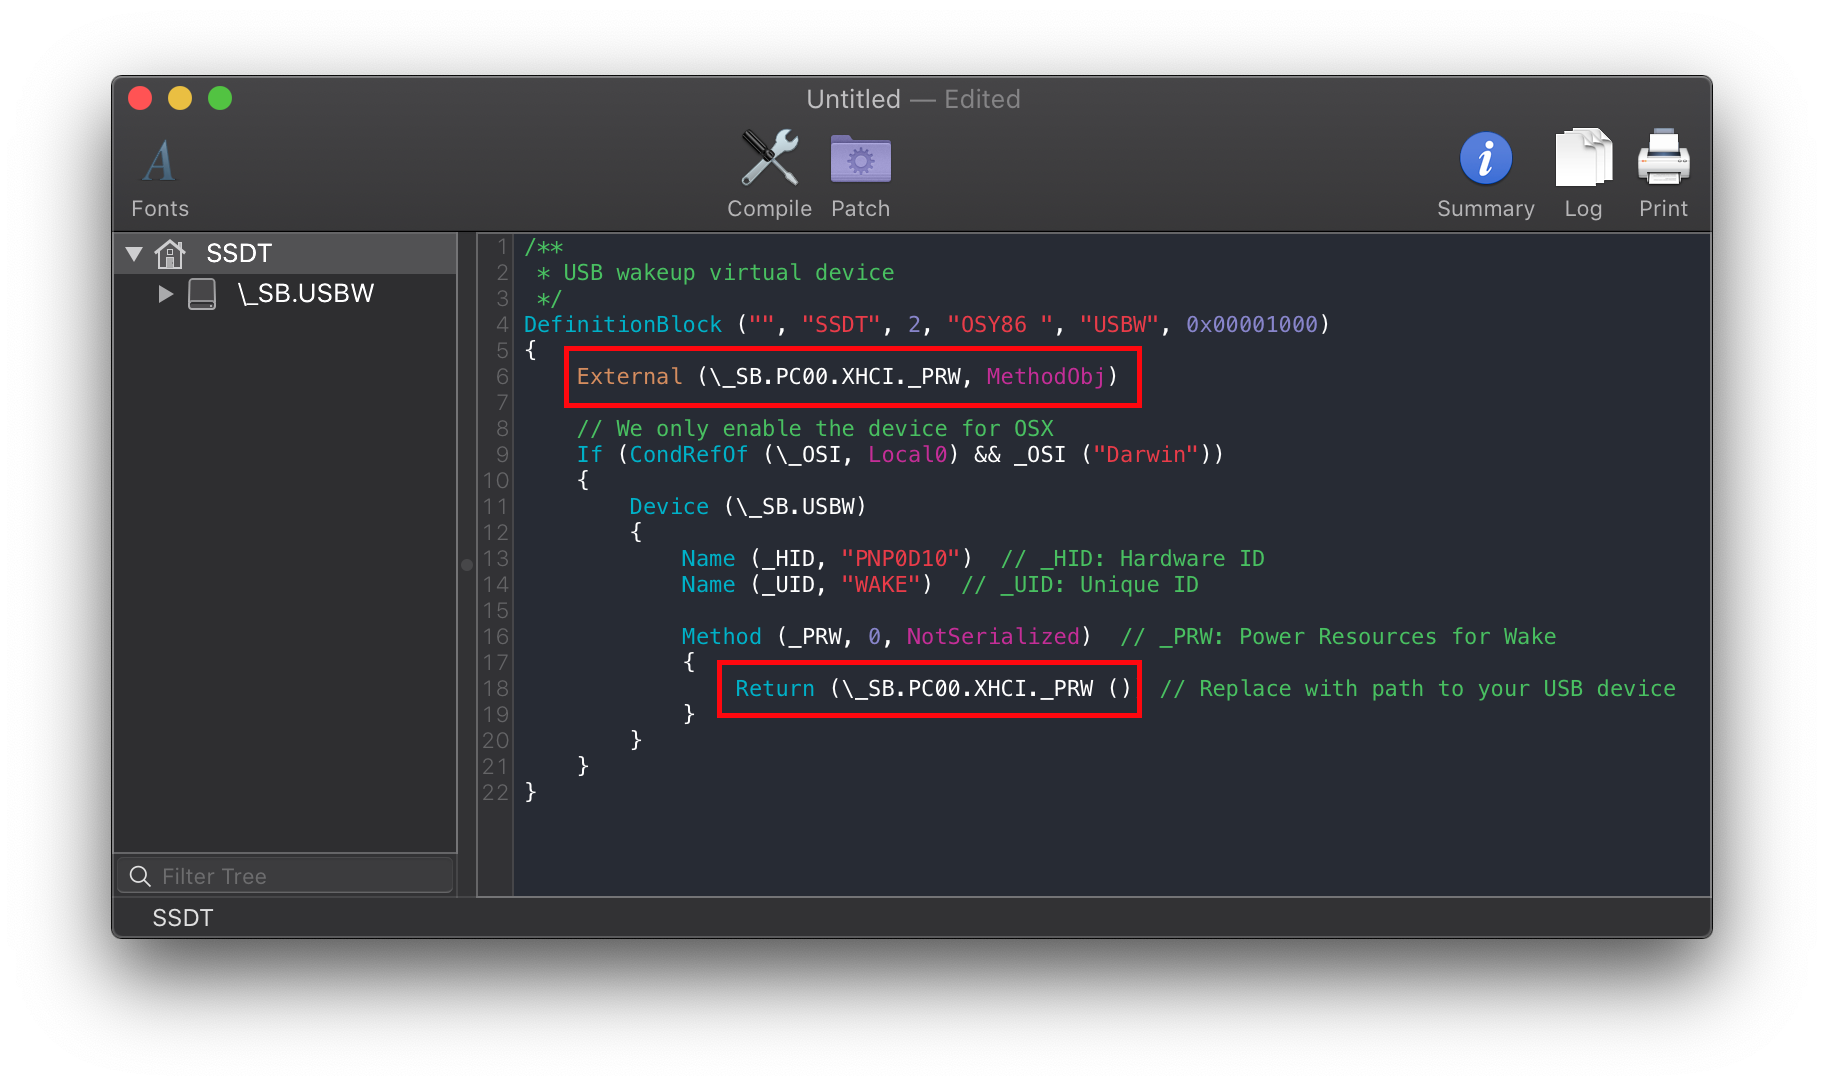Collapse the SSDT root tree node
This screenshot has height=1086, width=1824.
134,254
